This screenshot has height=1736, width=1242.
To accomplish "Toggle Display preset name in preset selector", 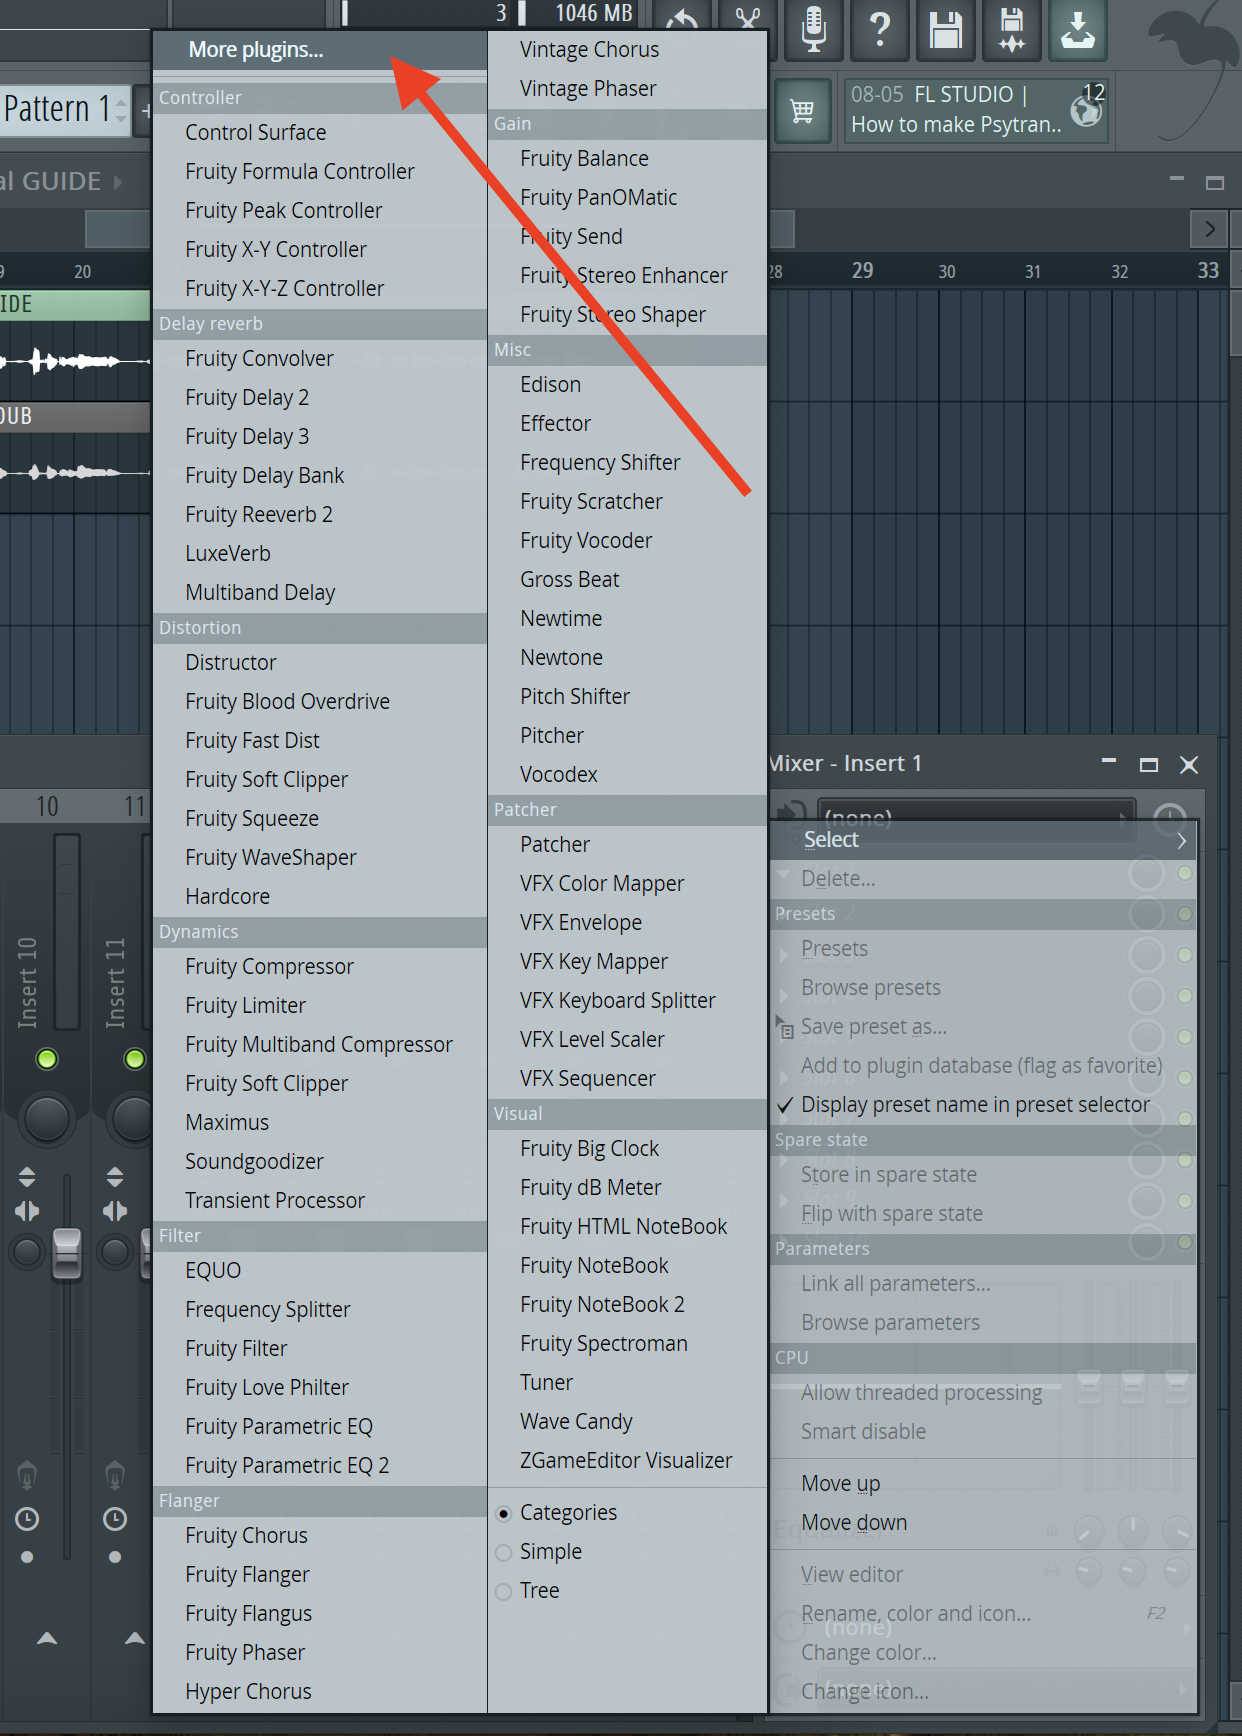I will 975,1105.
